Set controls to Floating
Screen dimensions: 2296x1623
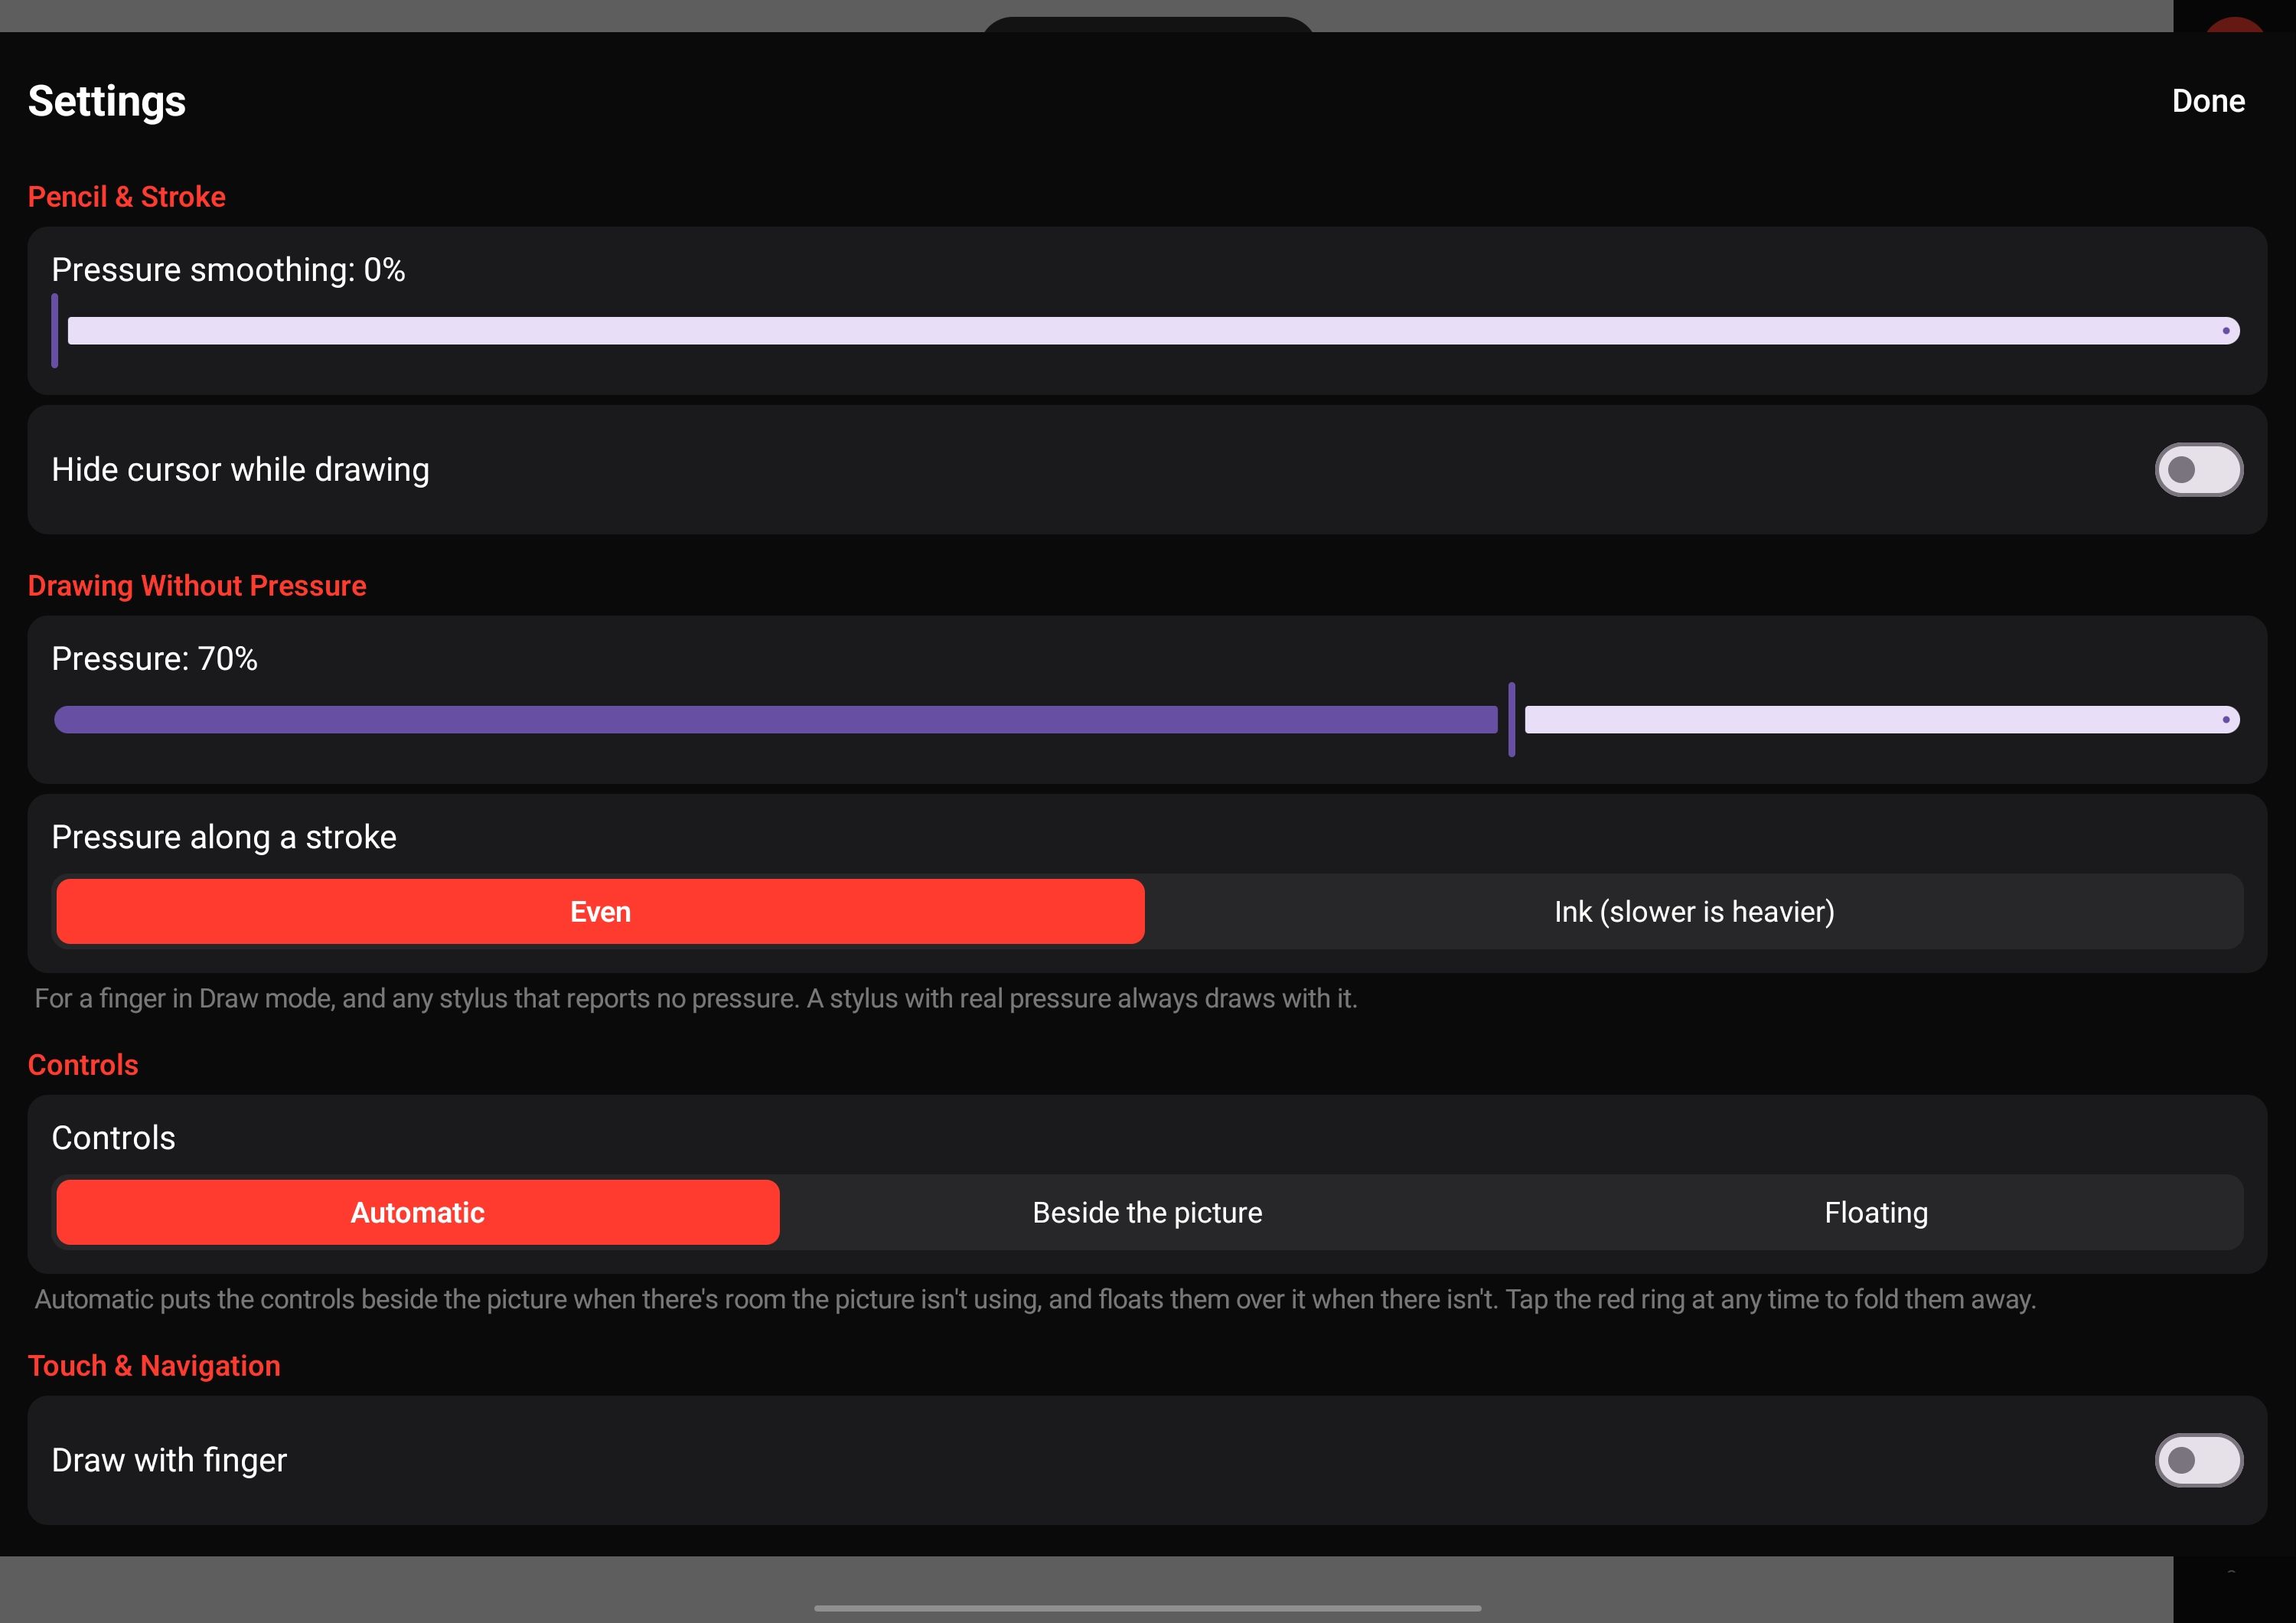(x=1876, y=1212)
